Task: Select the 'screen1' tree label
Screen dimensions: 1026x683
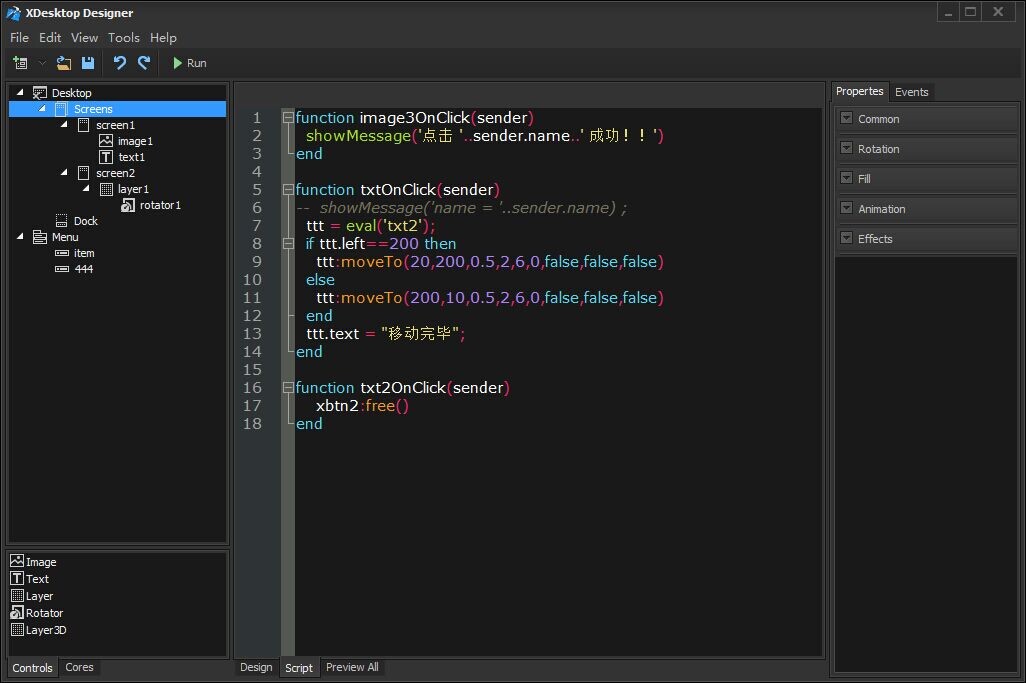Action: (115, 125)
